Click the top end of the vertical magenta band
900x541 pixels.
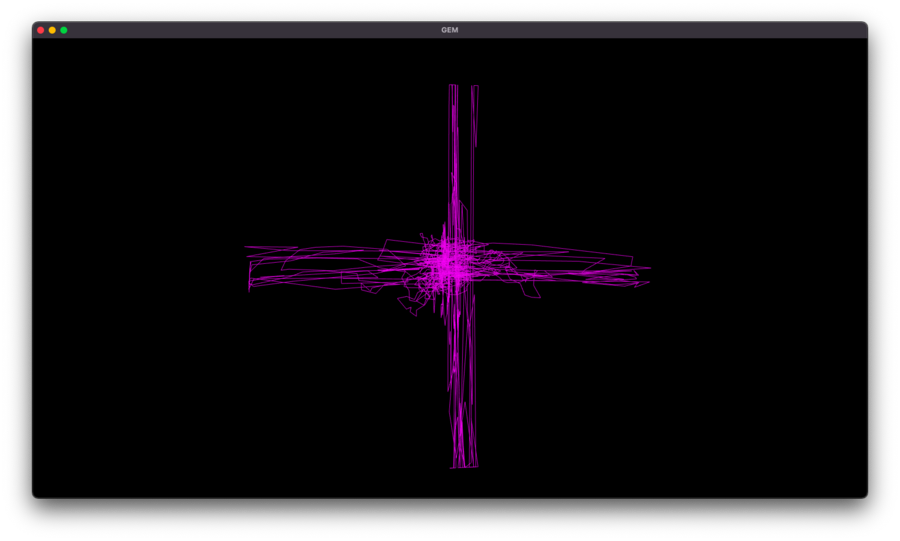453,88
